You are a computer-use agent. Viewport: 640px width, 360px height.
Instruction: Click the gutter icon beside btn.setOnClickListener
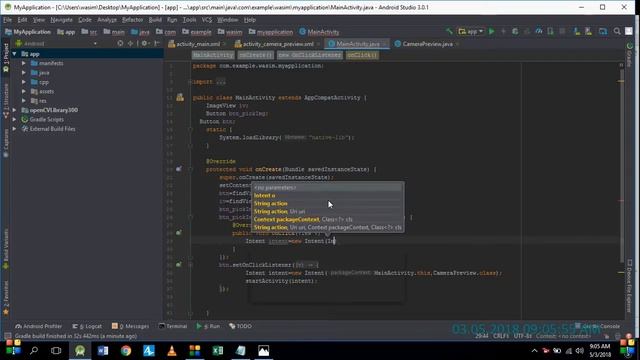[x=179, y=264]
